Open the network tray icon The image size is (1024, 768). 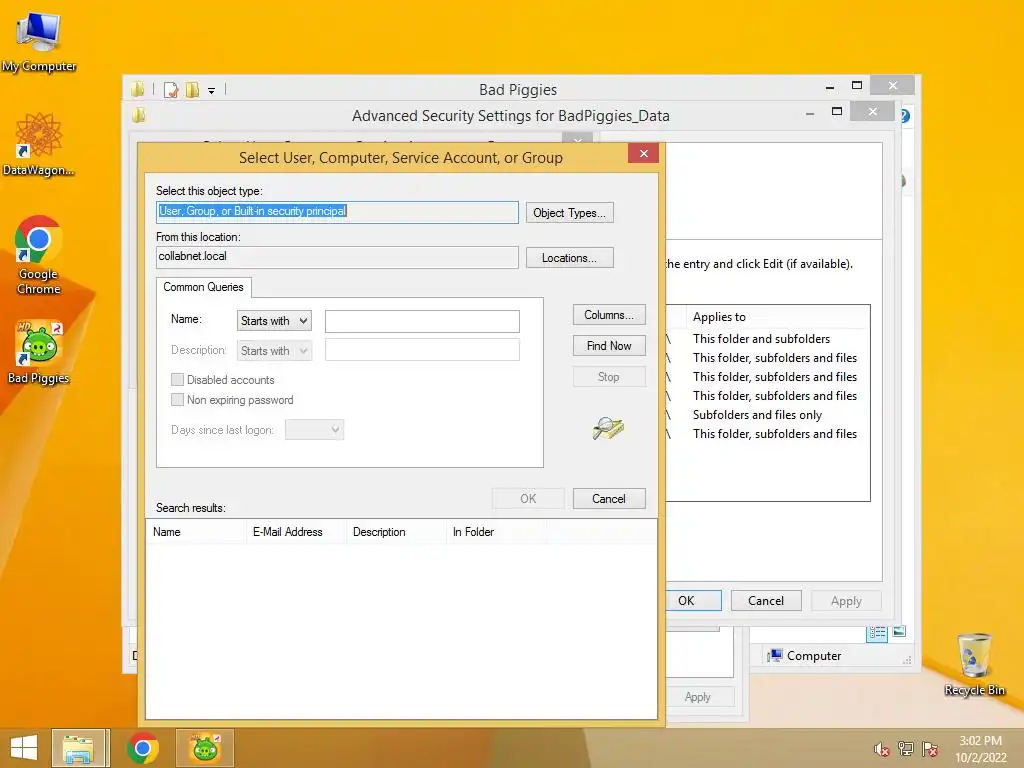click(x=906, y=749)
